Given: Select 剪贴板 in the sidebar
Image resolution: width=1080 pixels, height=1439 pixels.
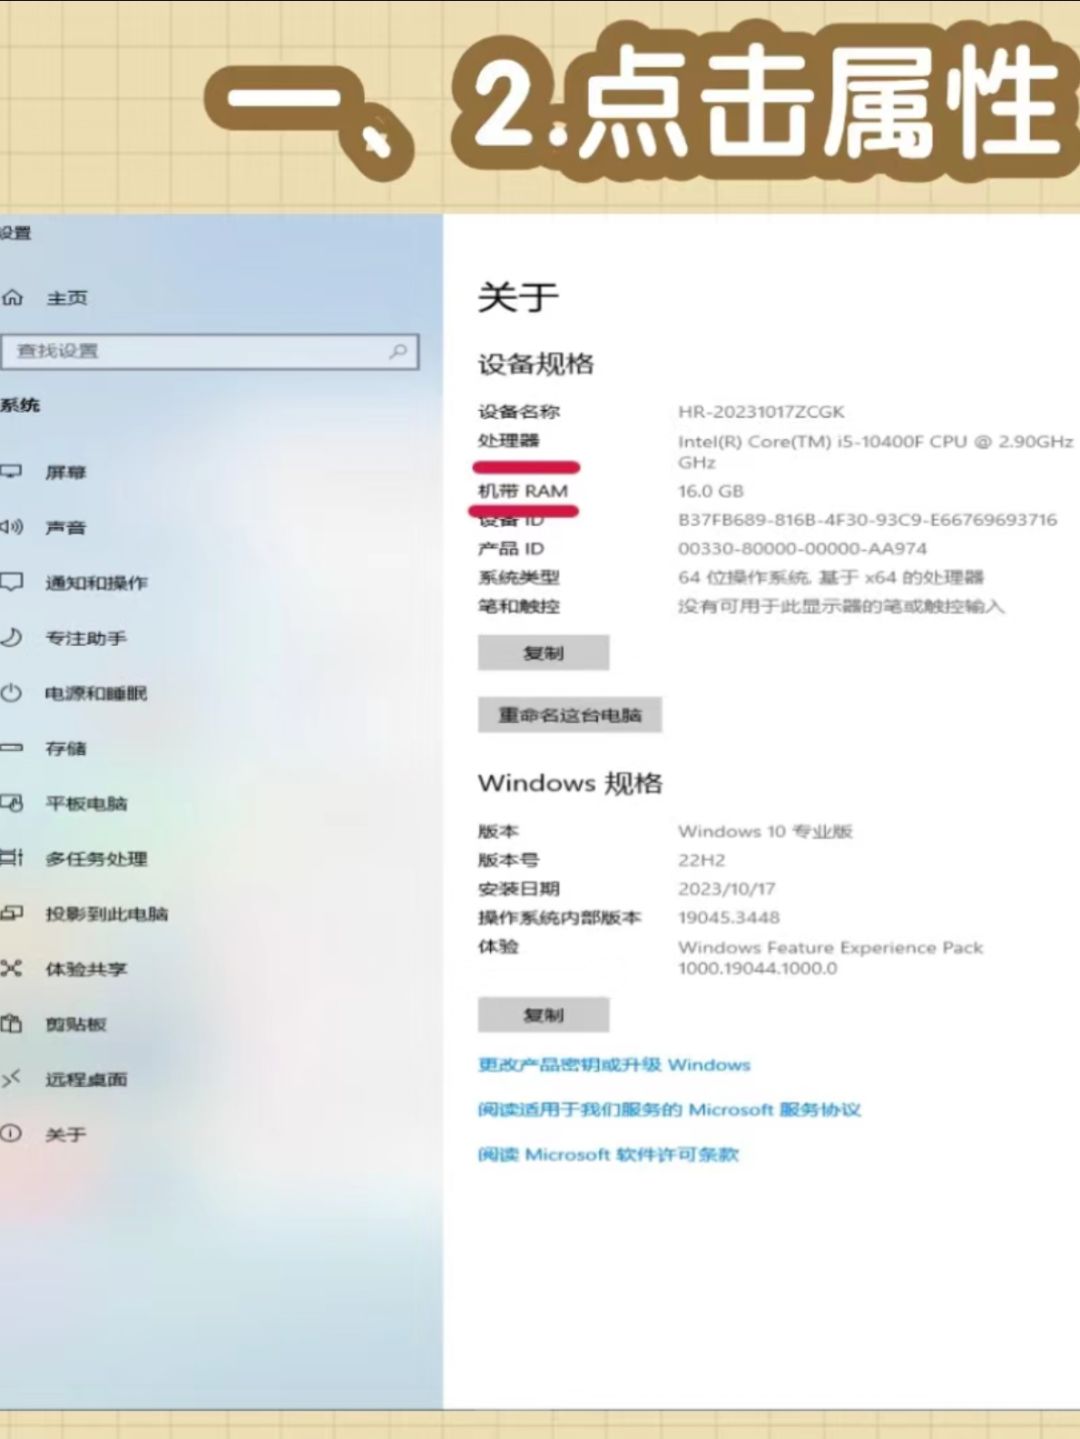Looking at the screenshot, I should click(x=75, y=1024).
